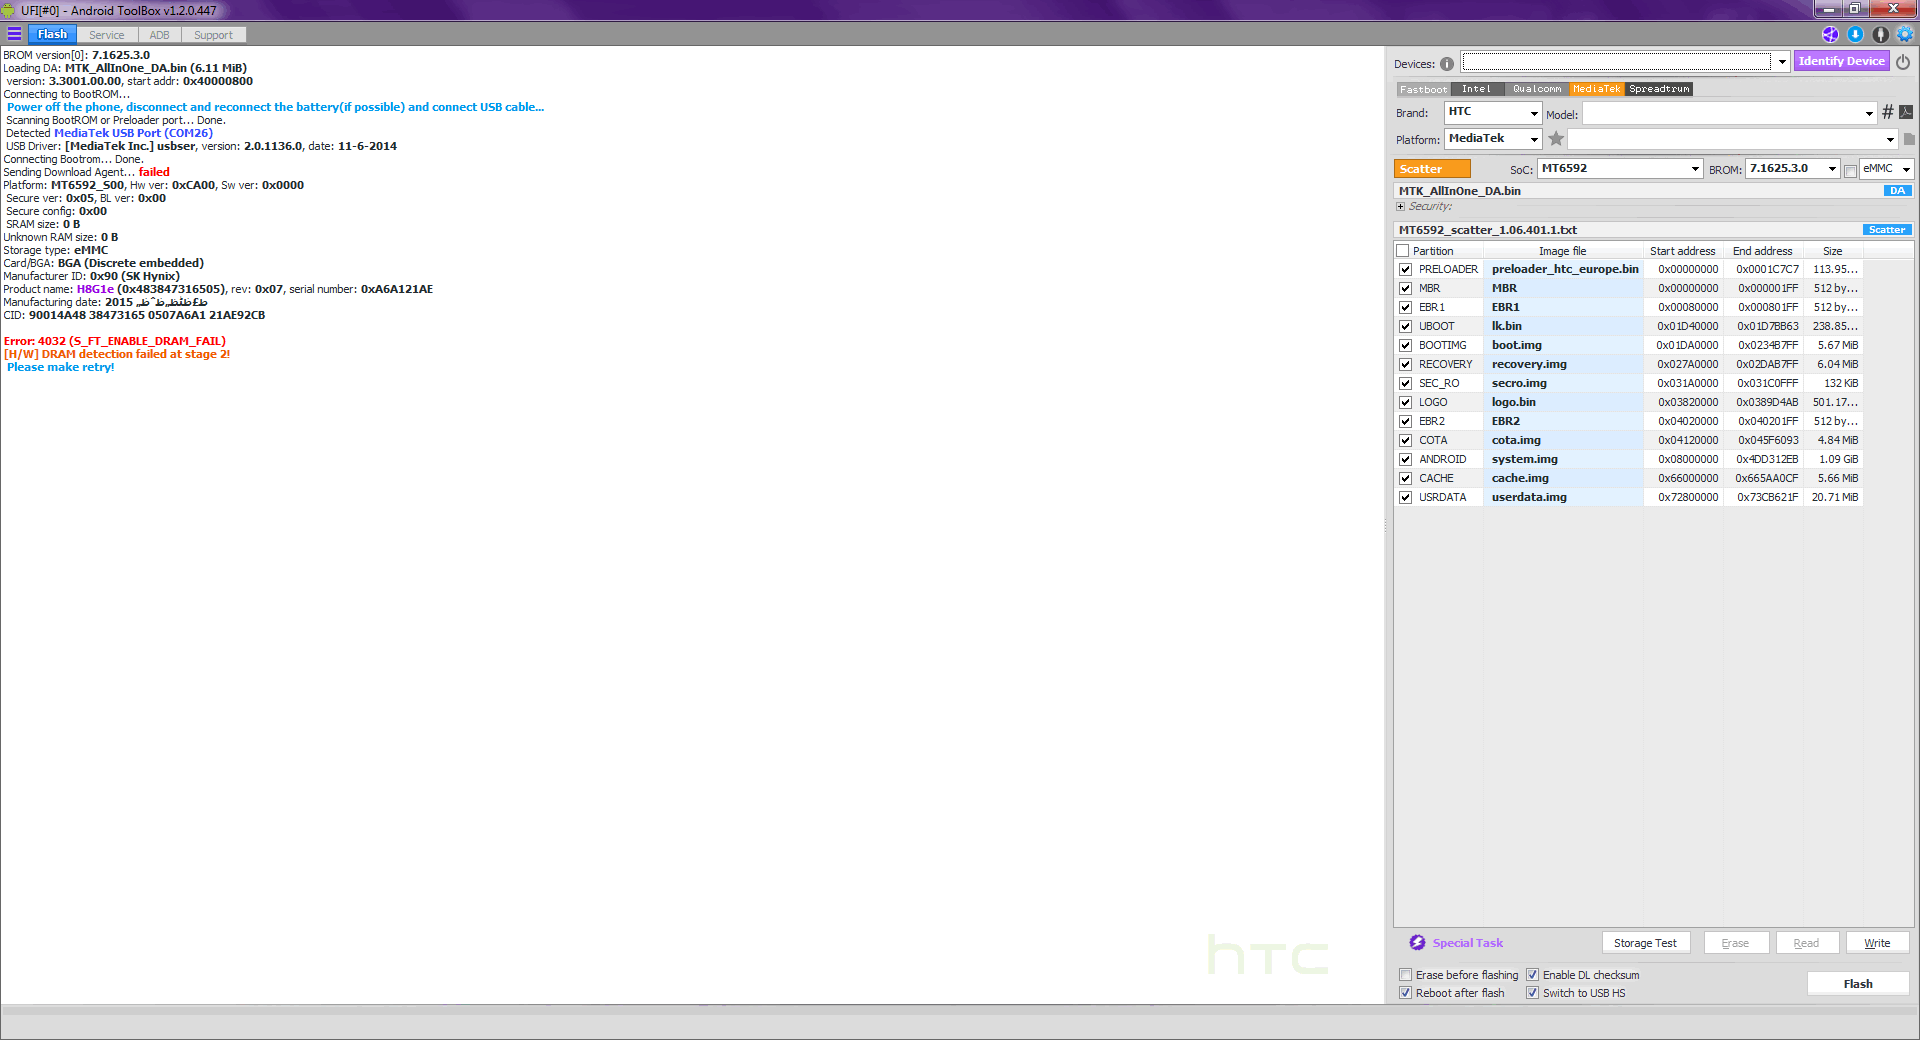Select the preloader_htc_europe.bin file cell
Image resolution: width=1920 pixels, height=1040 pixels.
[1563, 269]
